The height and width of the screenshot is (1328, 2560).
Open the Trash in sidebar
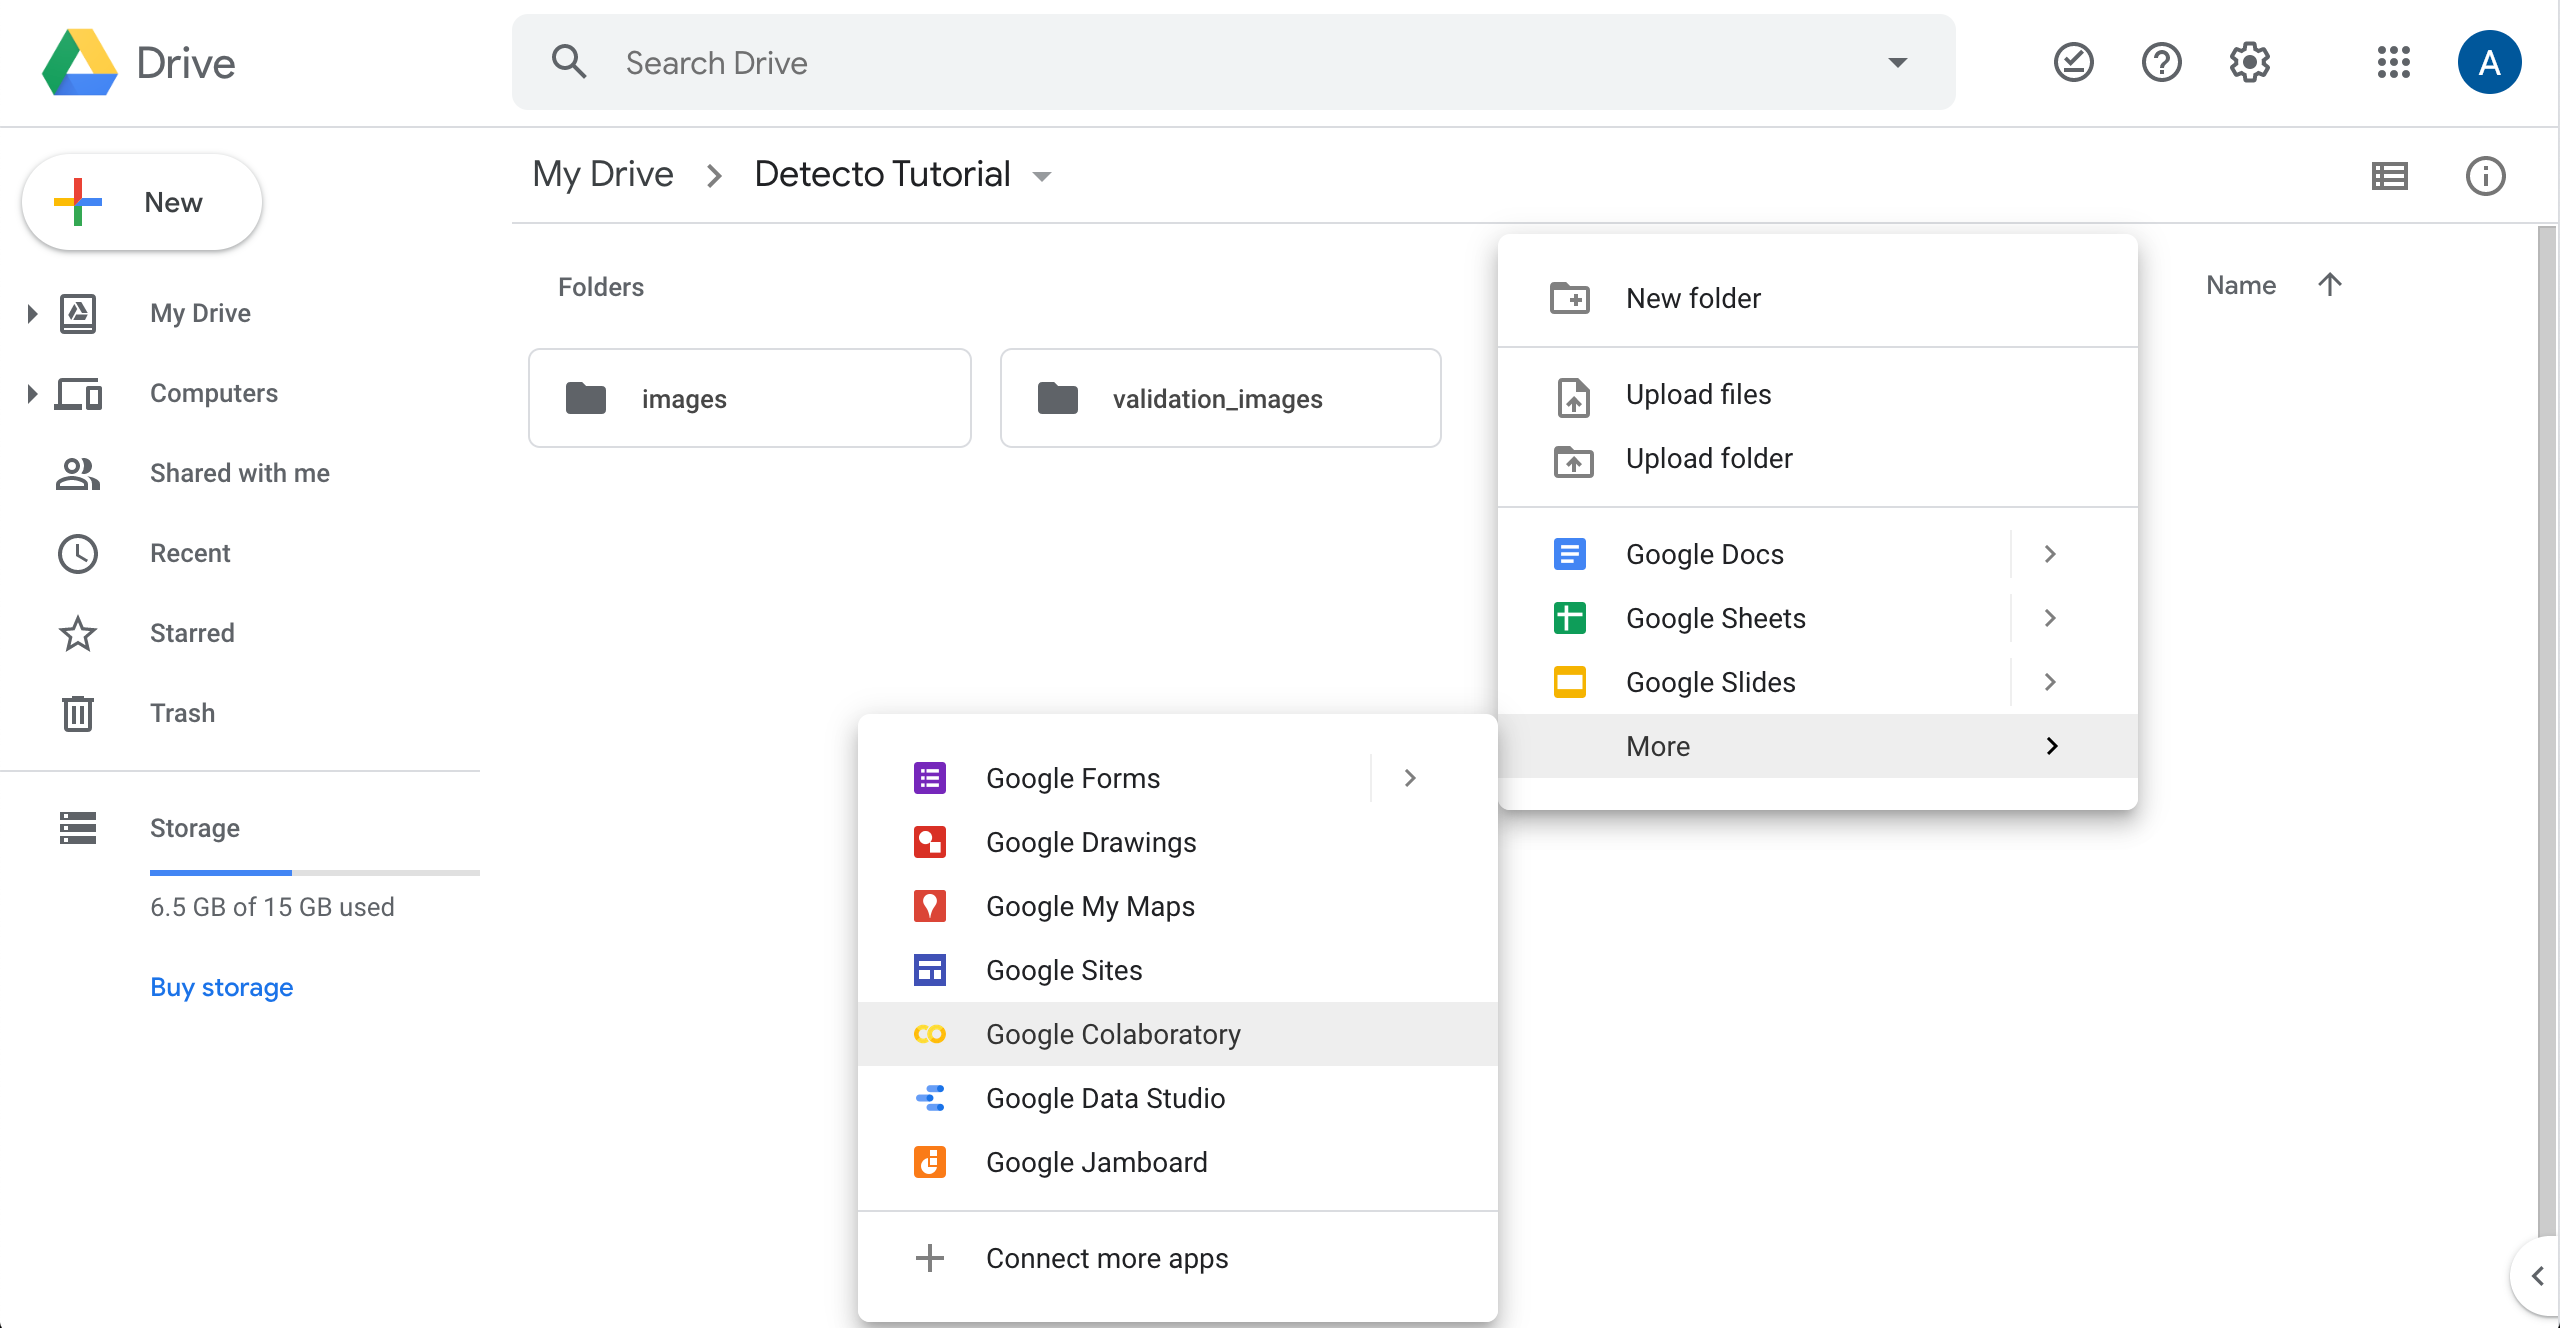[x=182, y=713]
